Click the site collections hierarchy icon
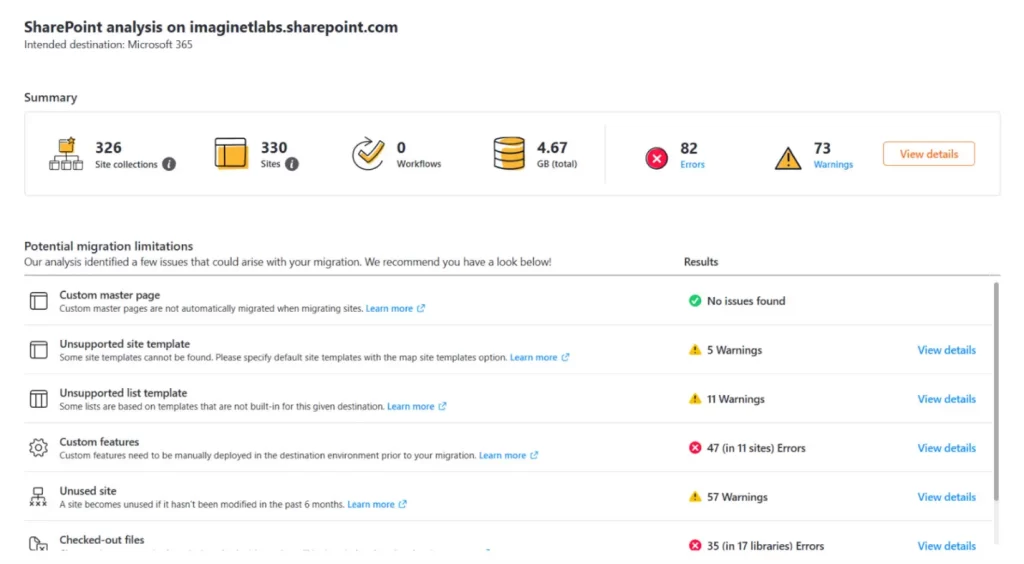This screenshot has width=1024, height=564. (x=66, y=154)
